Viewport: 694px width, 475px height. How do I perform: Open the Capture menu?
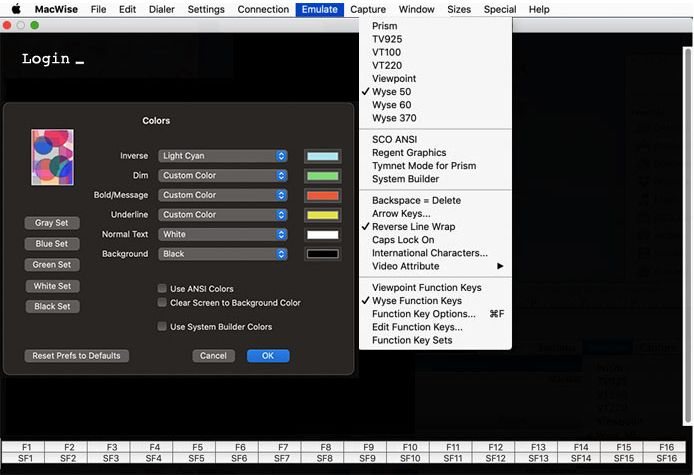point(368,9)
